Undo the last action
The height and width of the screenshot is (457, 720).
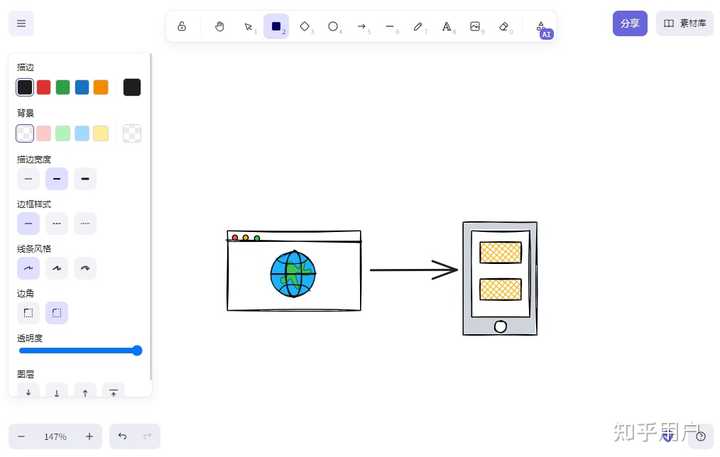[x=122, y=436]
